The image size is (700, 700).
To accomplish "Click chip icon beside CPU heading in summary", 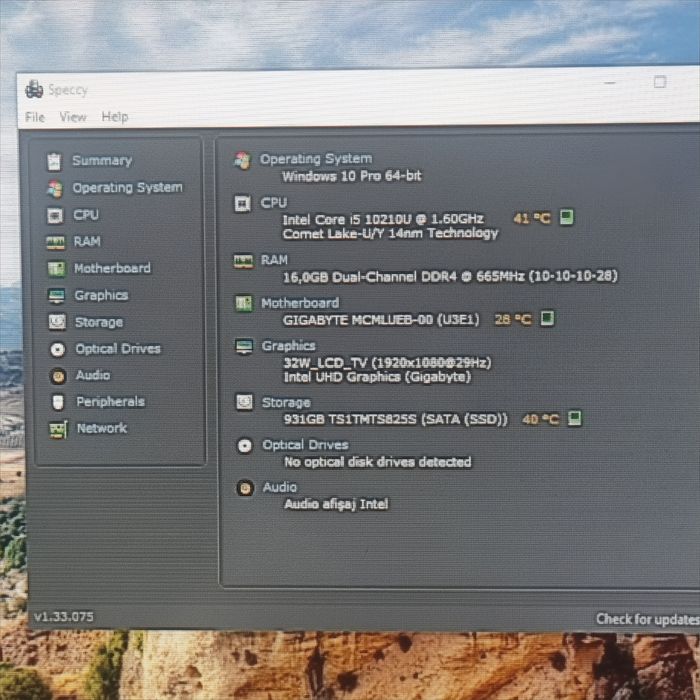I will point(243,204).
